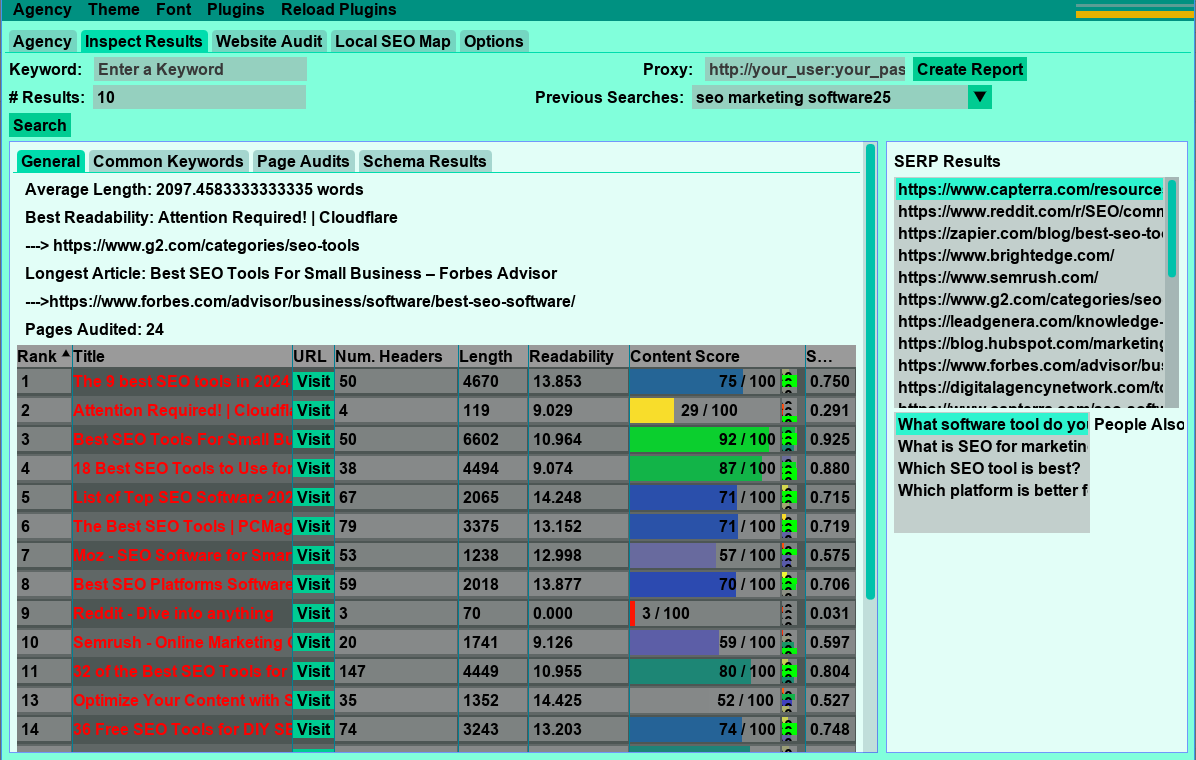Click the mini chart icon in rank 1 row
The height and width of the screenshot is (760, 1196).
click(x=789, y=382)
